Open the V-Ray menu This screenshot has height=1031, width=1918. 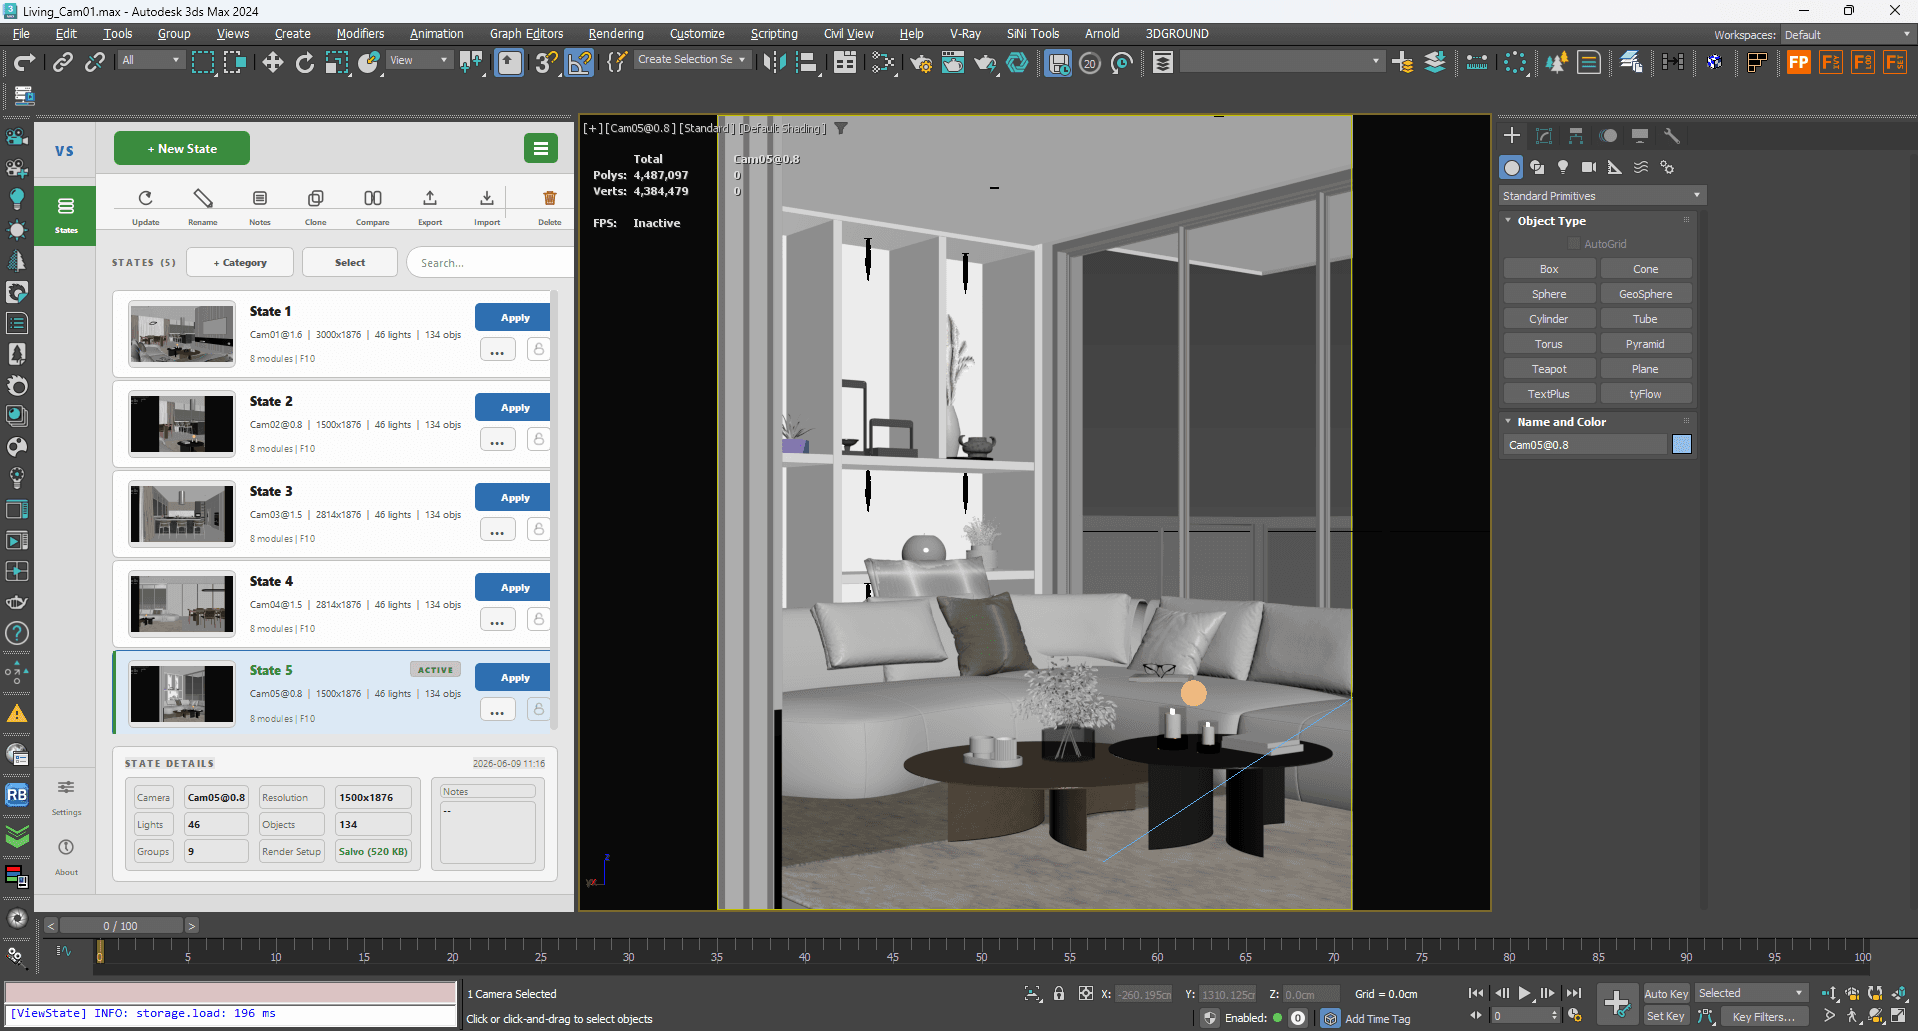965,34
